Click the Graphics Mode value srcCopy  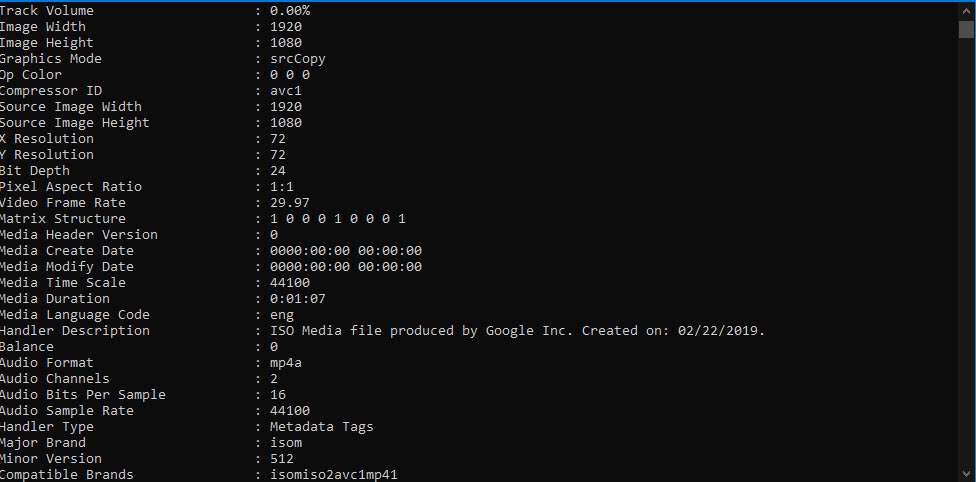pyautogui.click(x=298, y=59)
